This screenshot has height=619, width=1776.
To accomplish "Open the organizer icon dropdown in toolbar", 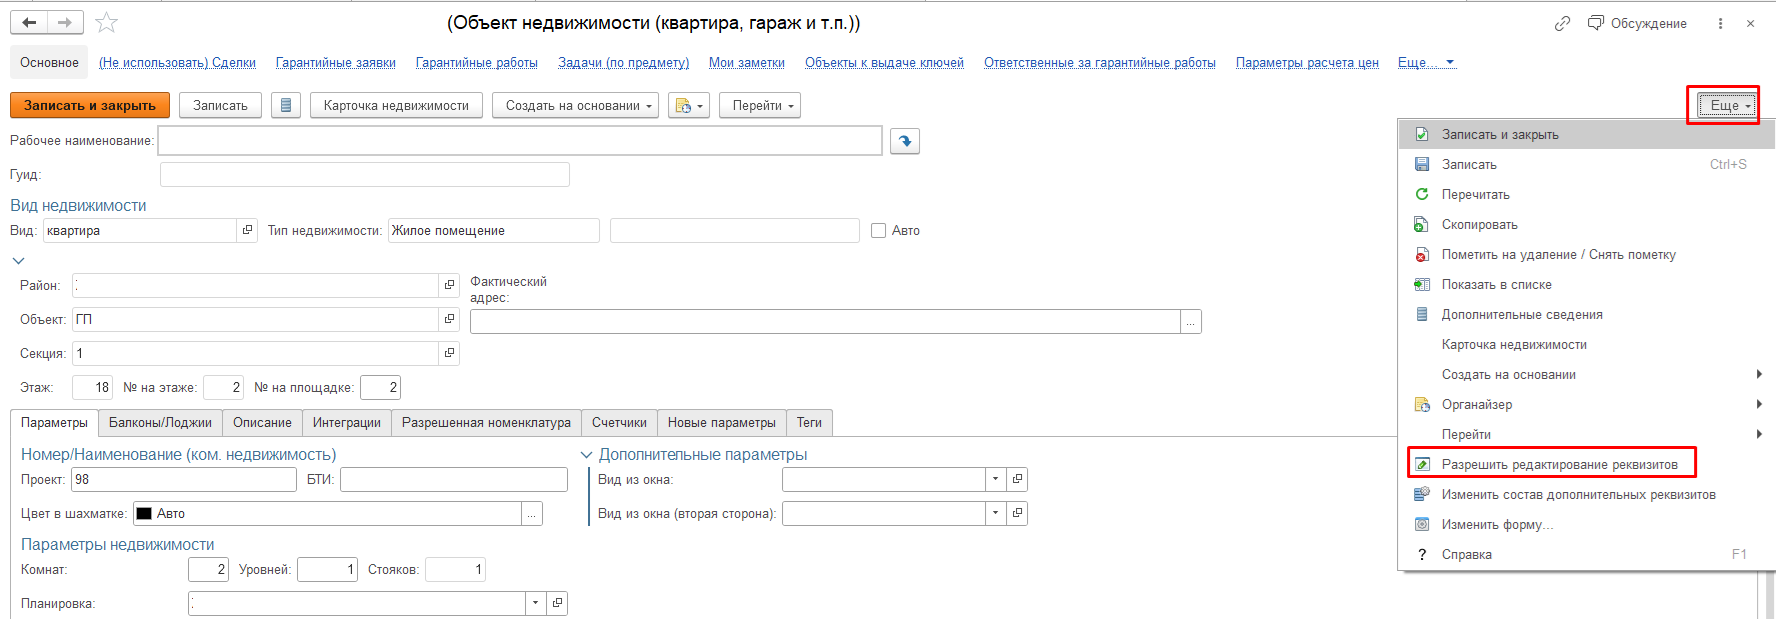I will (690, 105).
